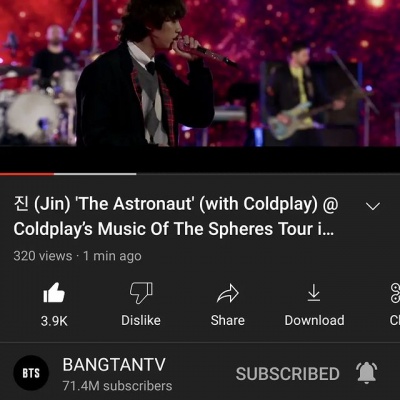Seek on the red video progress bar
Screen dimensions: 400x400
coord(27,174)
